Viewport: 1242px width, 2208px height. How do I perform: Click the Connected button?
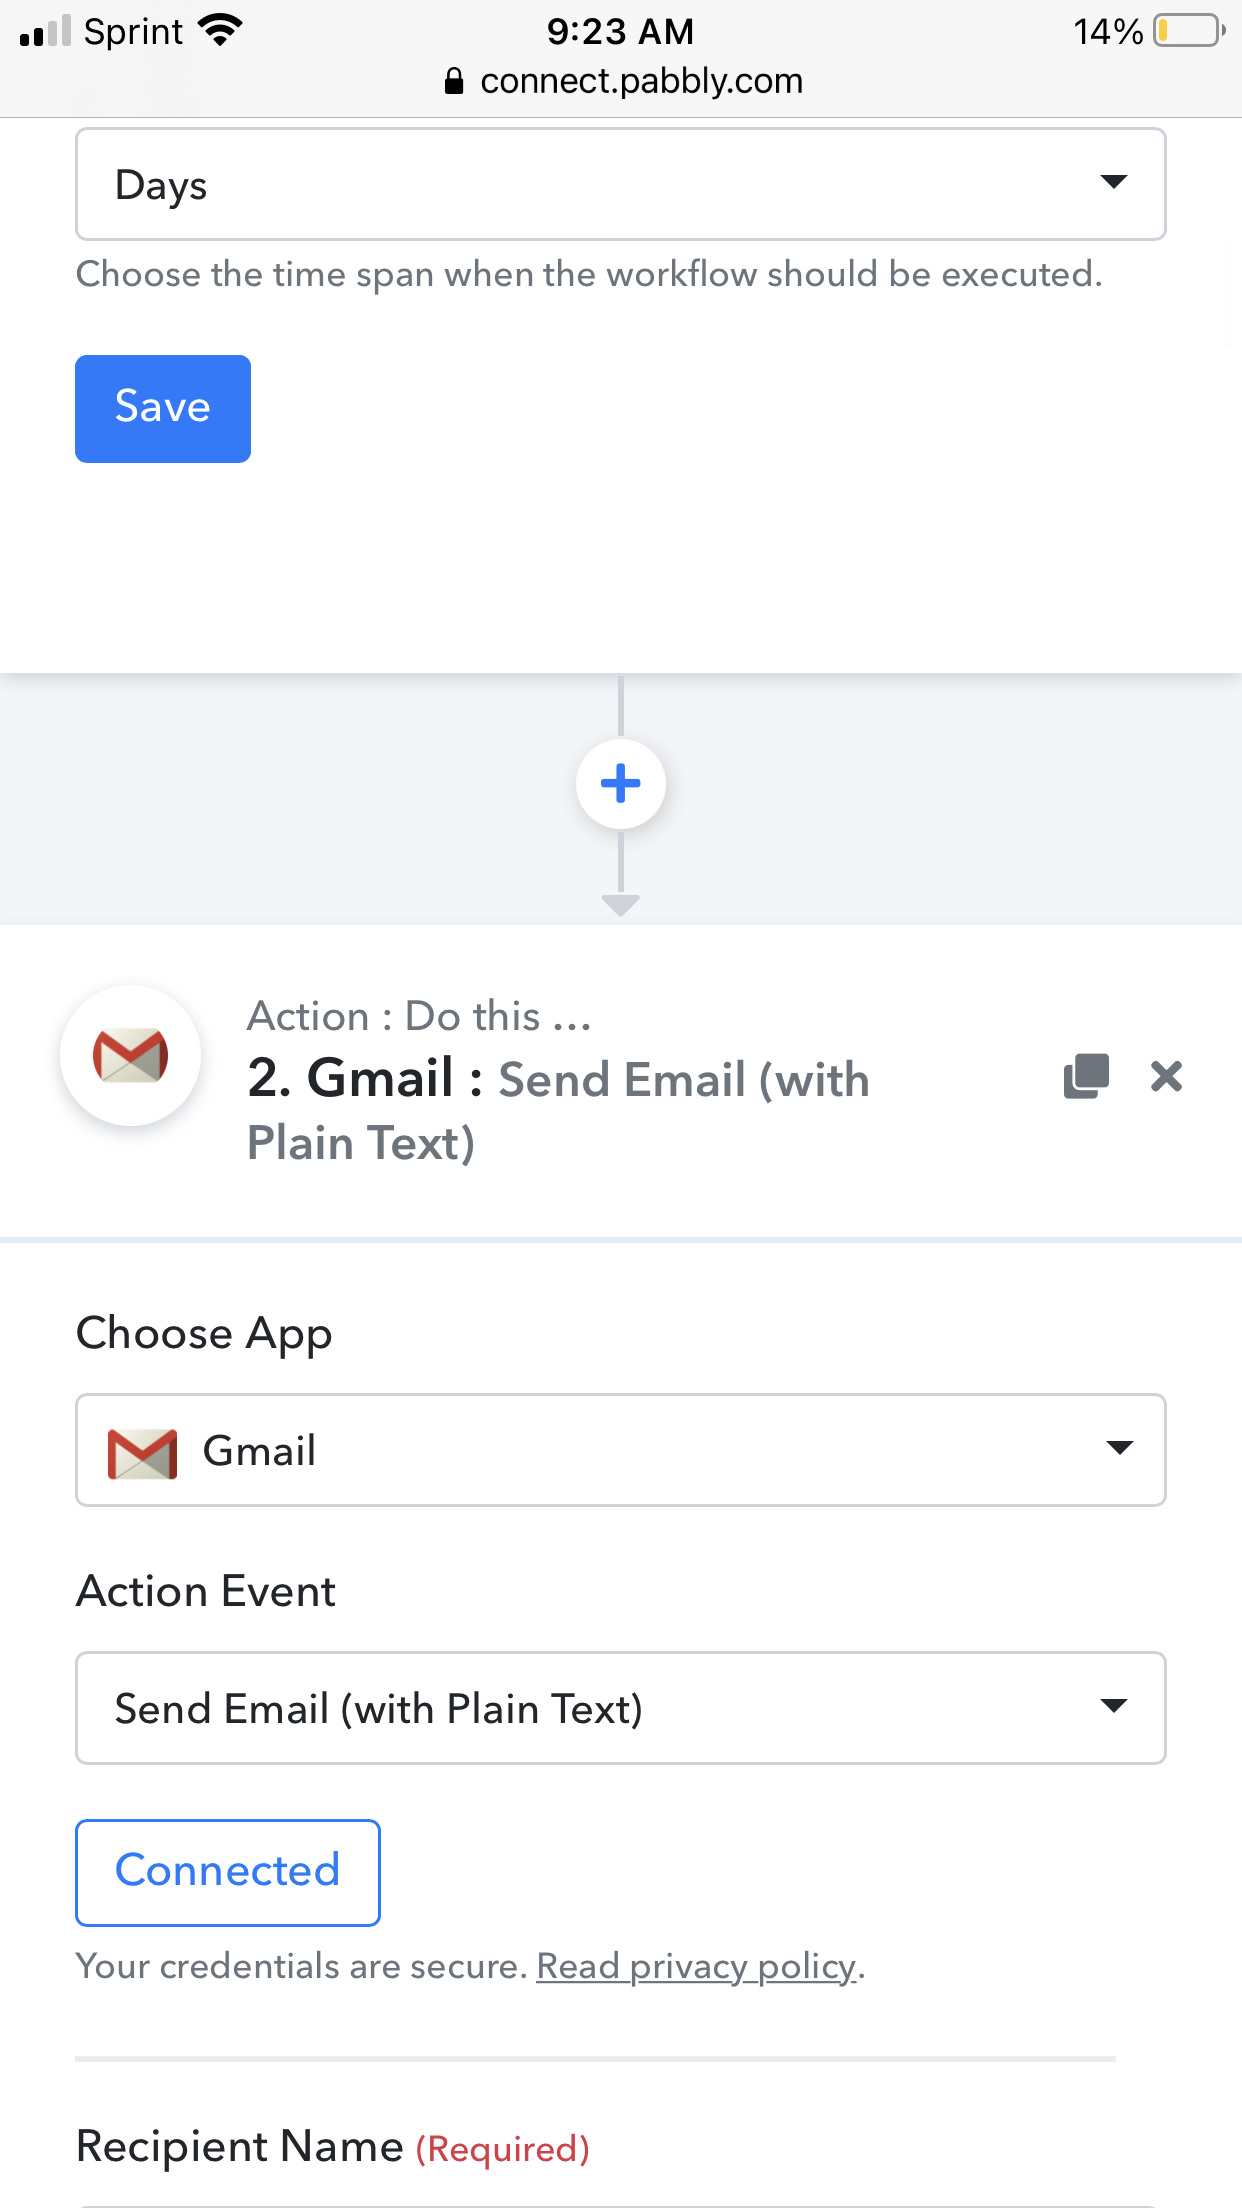click(228, 1872)
